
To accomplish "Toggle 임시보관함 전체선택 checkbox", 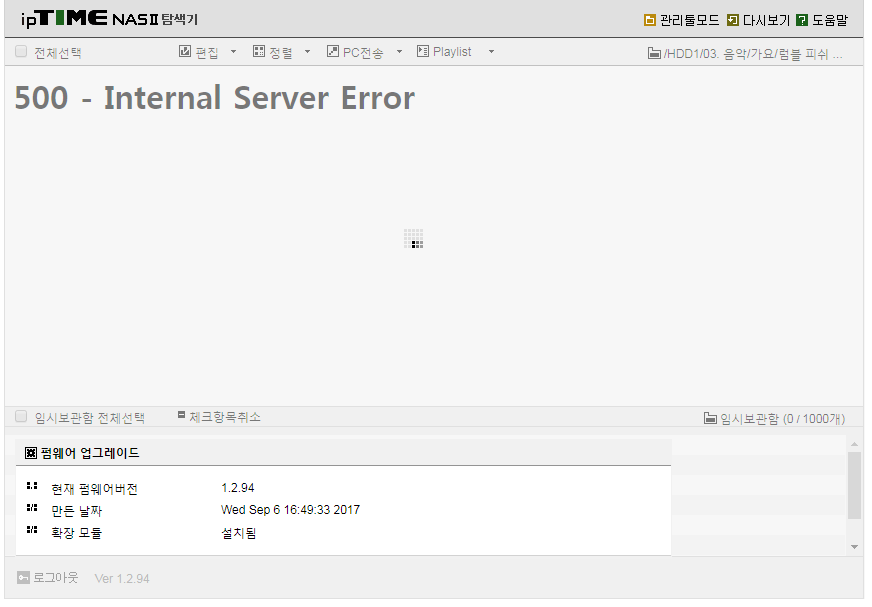I will coord(21,416).
